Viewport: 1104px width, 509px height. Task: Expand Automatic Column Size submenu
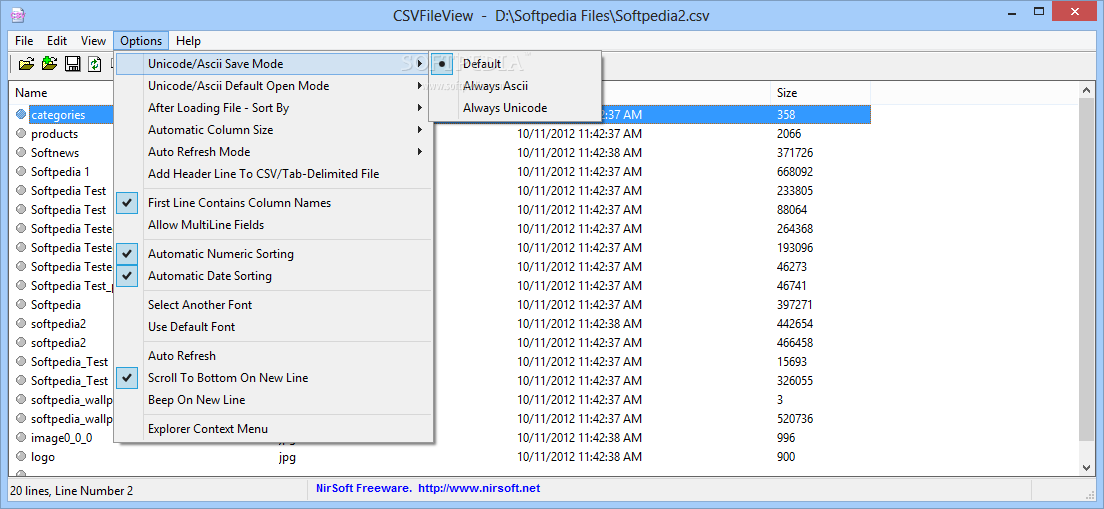click(273, 130)
